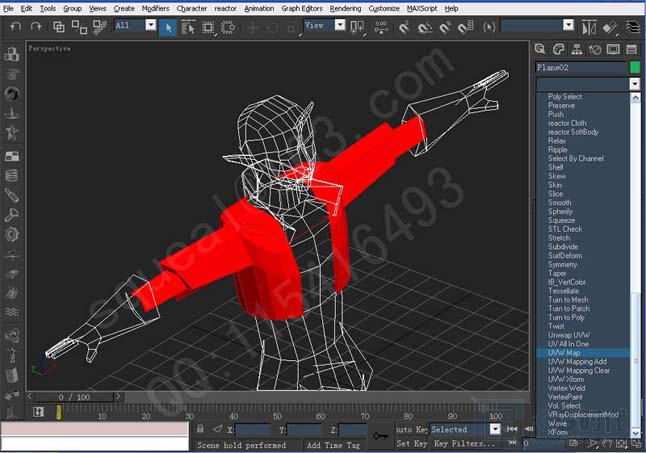Collapse the modifier list dropdown arrow
This screenshot has width=646, height=453.
(x=634, y=84)
